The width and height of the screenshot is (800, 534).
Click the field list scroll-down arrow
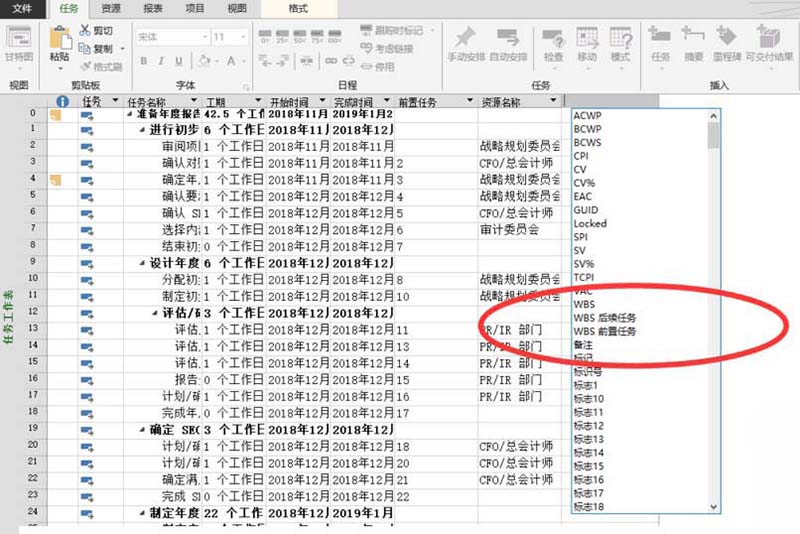pos(714,507)
